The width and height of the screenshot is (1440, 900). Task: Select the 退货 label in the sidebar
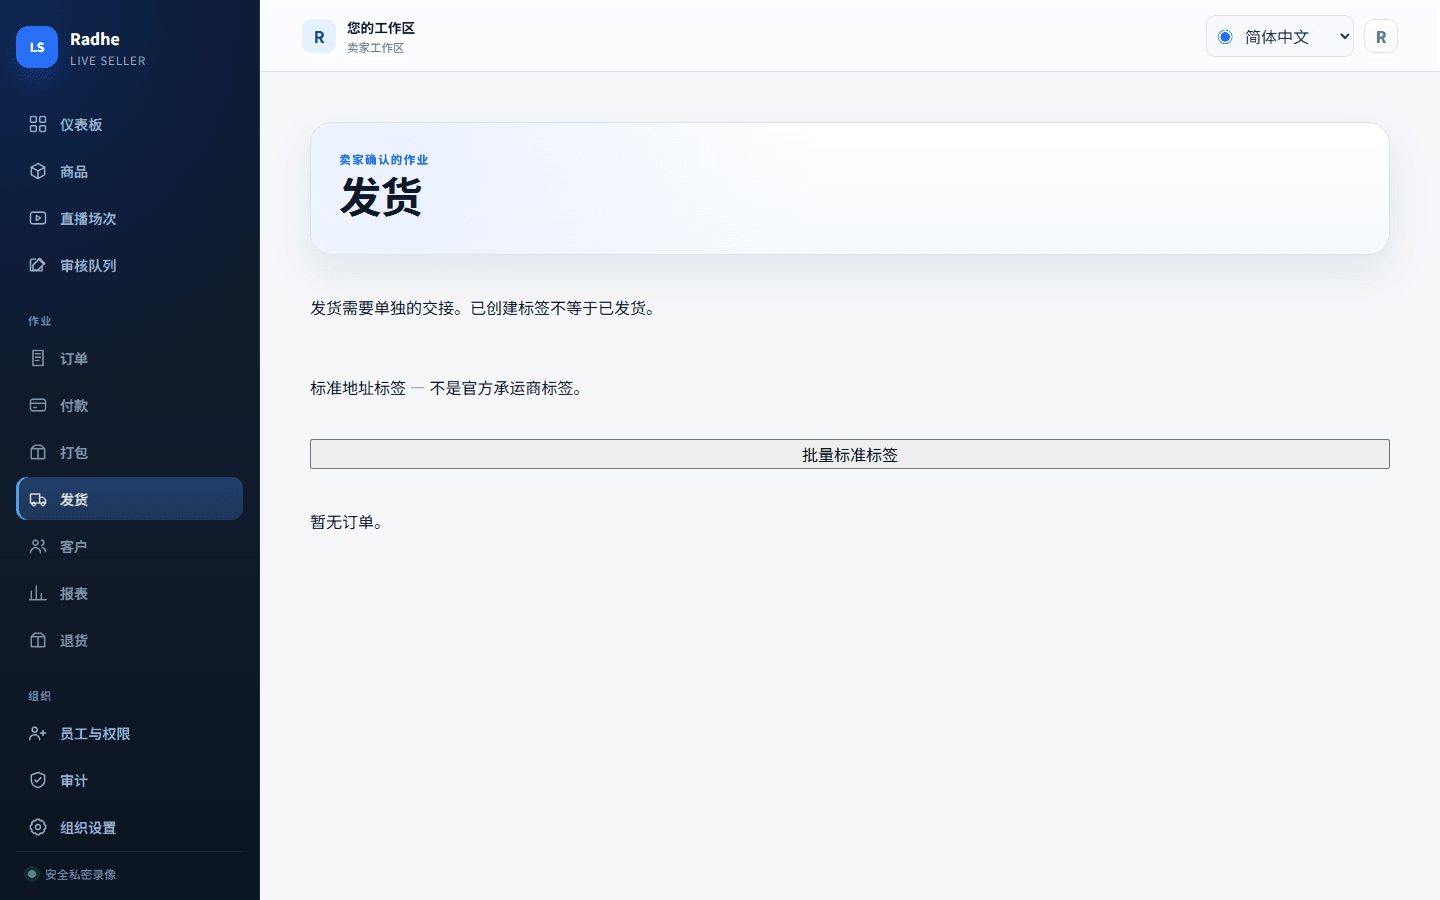(x=74, y=641)
